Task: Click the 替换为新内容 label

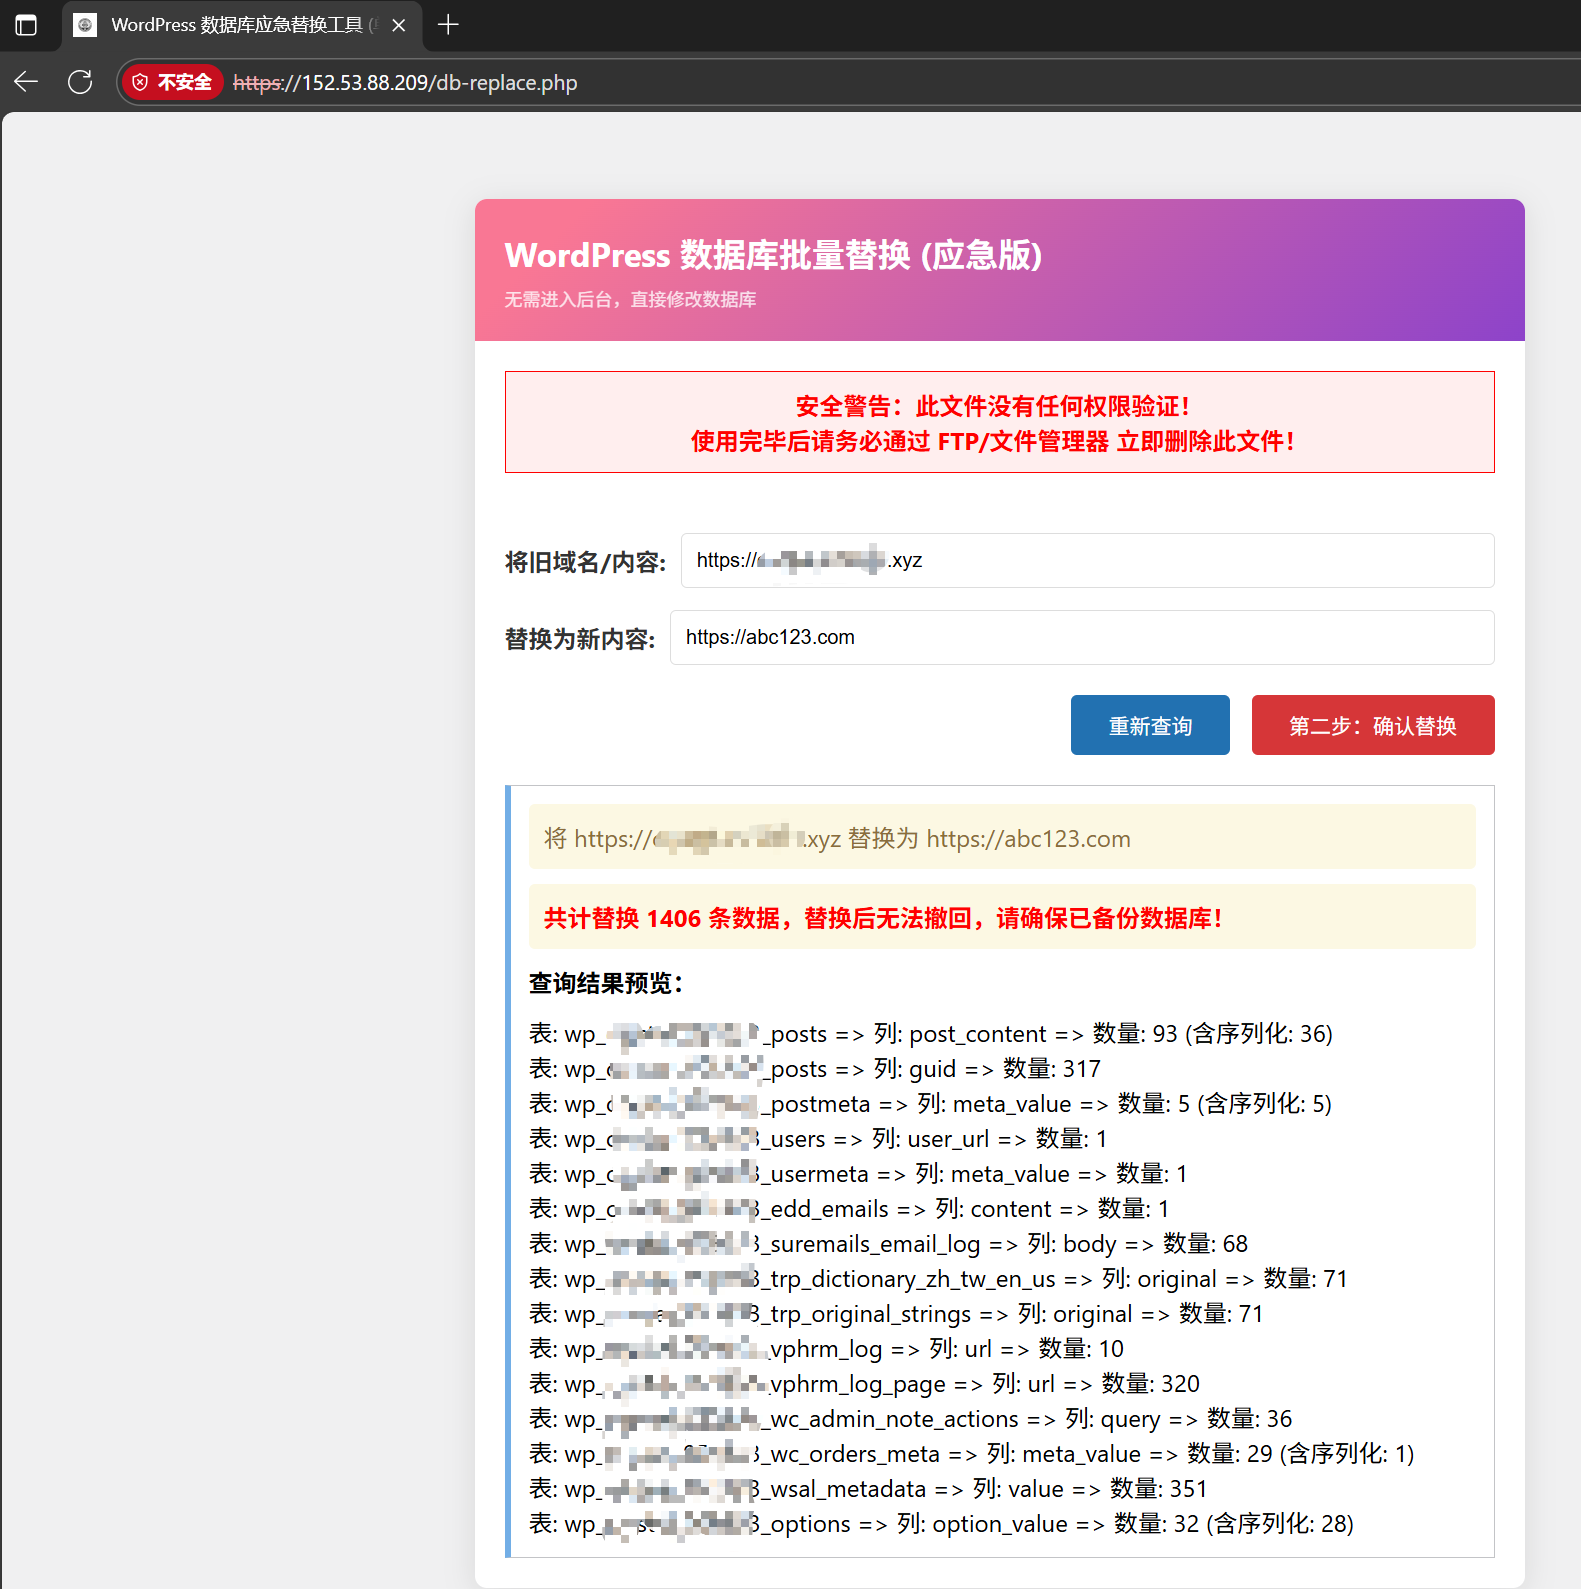Action: [580, 639]
